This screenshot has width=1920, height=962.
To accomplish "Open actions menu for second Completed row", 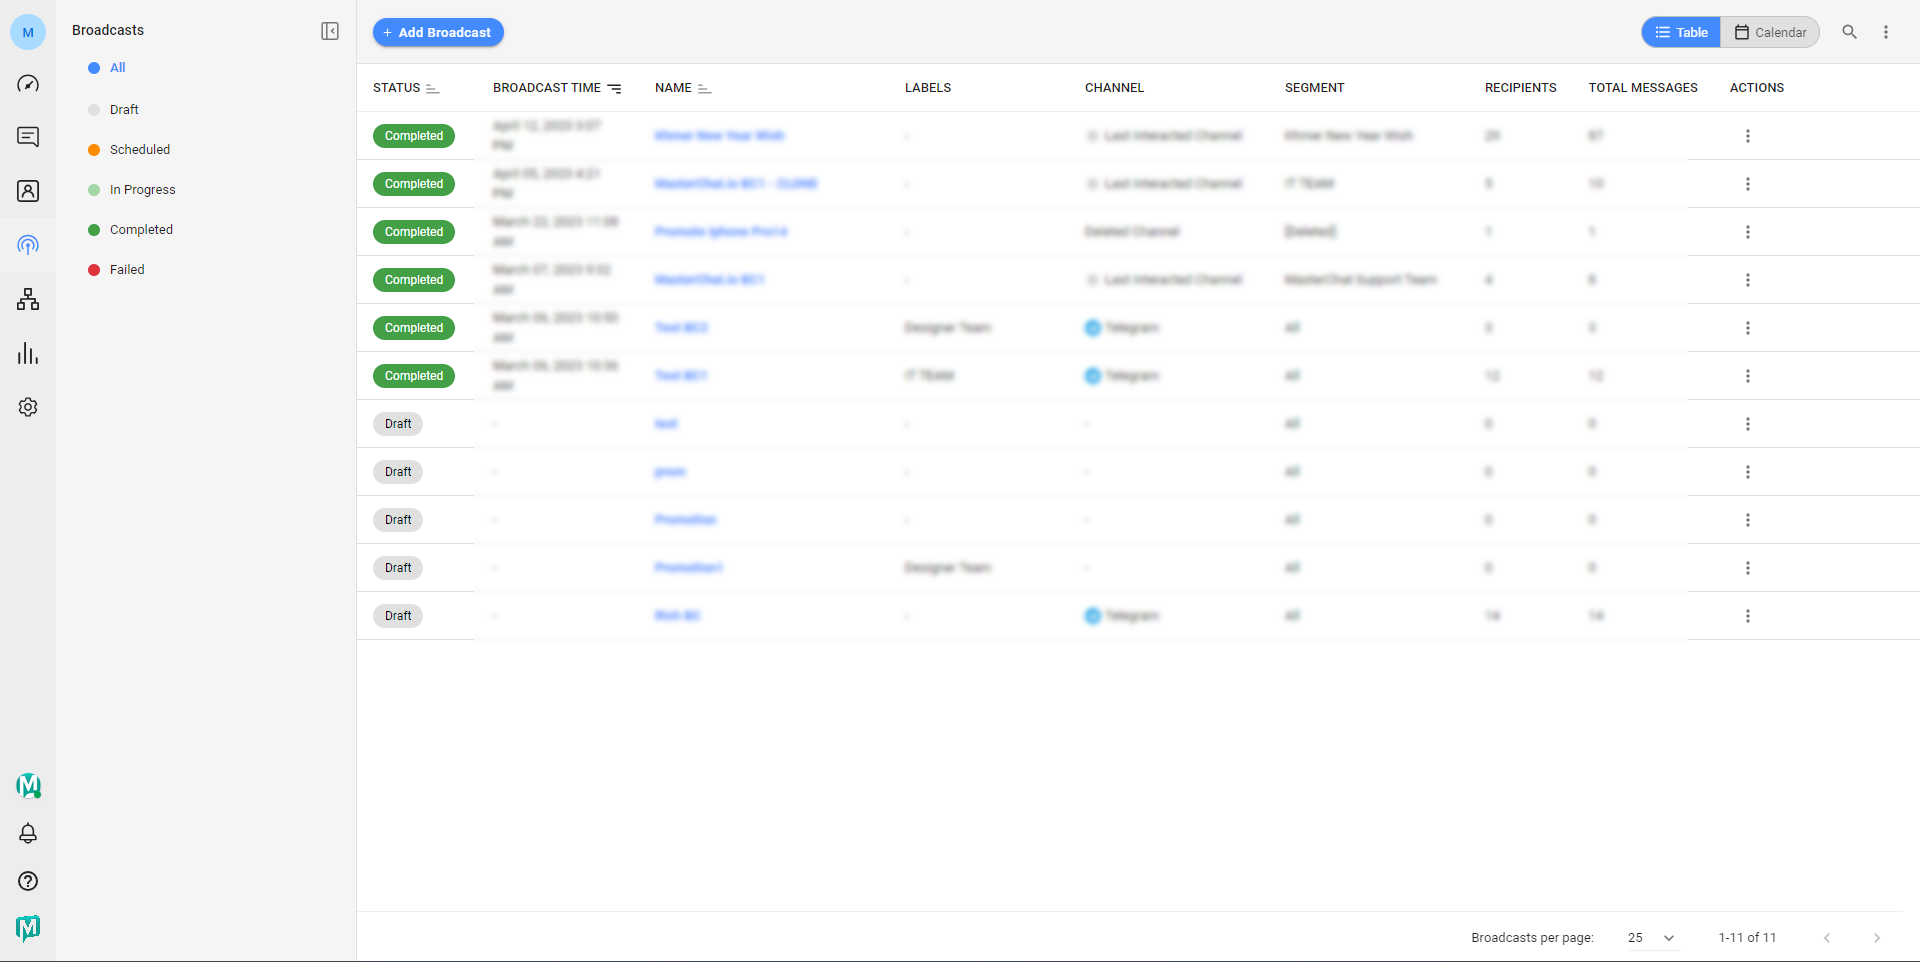I will click(1748, 184).
